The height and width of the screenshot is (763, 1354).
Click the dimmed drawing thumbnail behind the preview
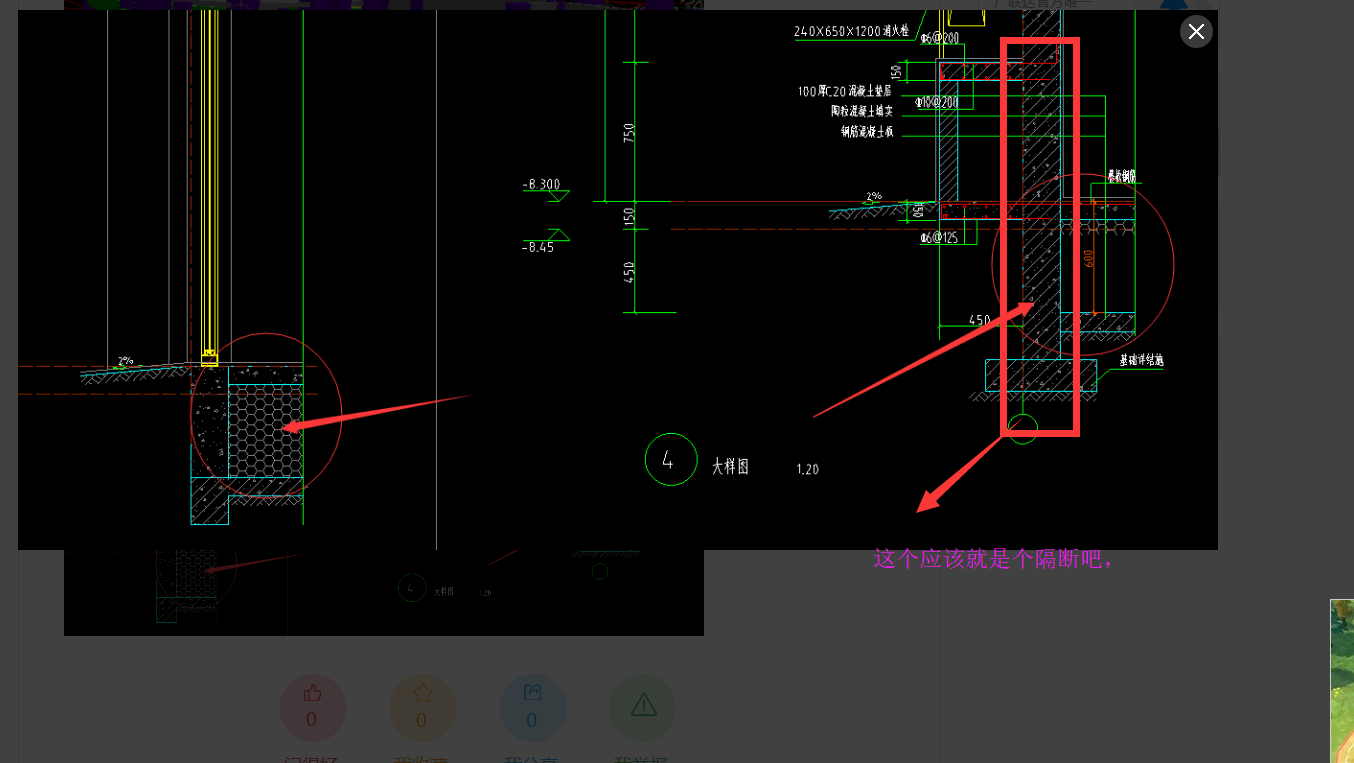[384, 592]
